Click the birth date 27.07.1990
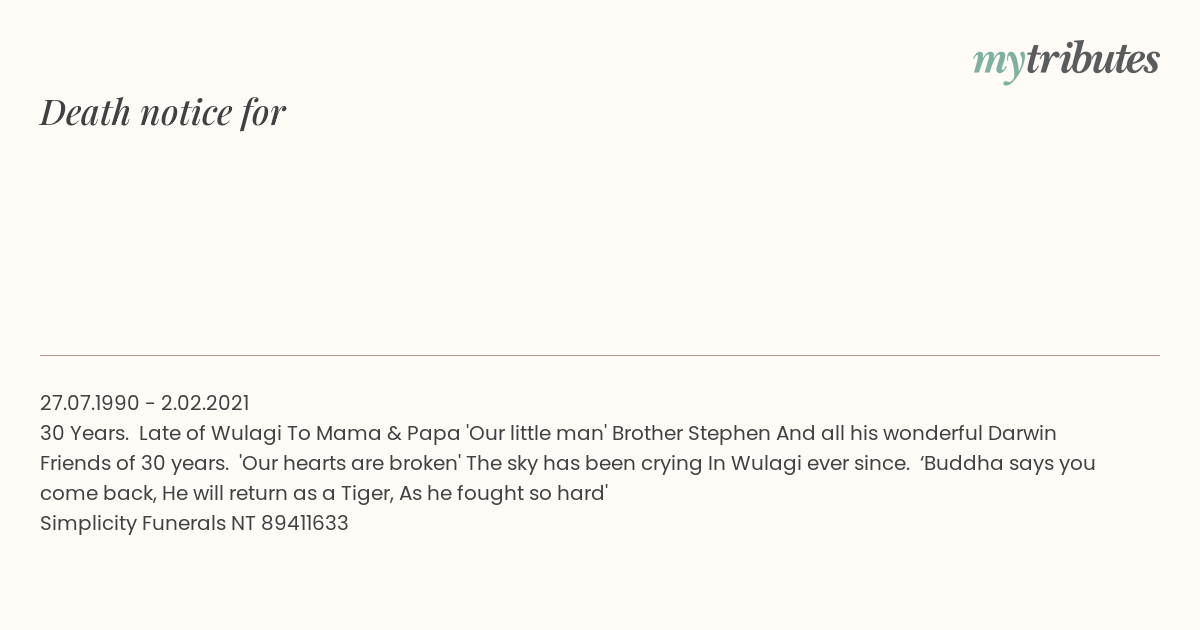The image size is (1200, 630). (x=89, y=403)
